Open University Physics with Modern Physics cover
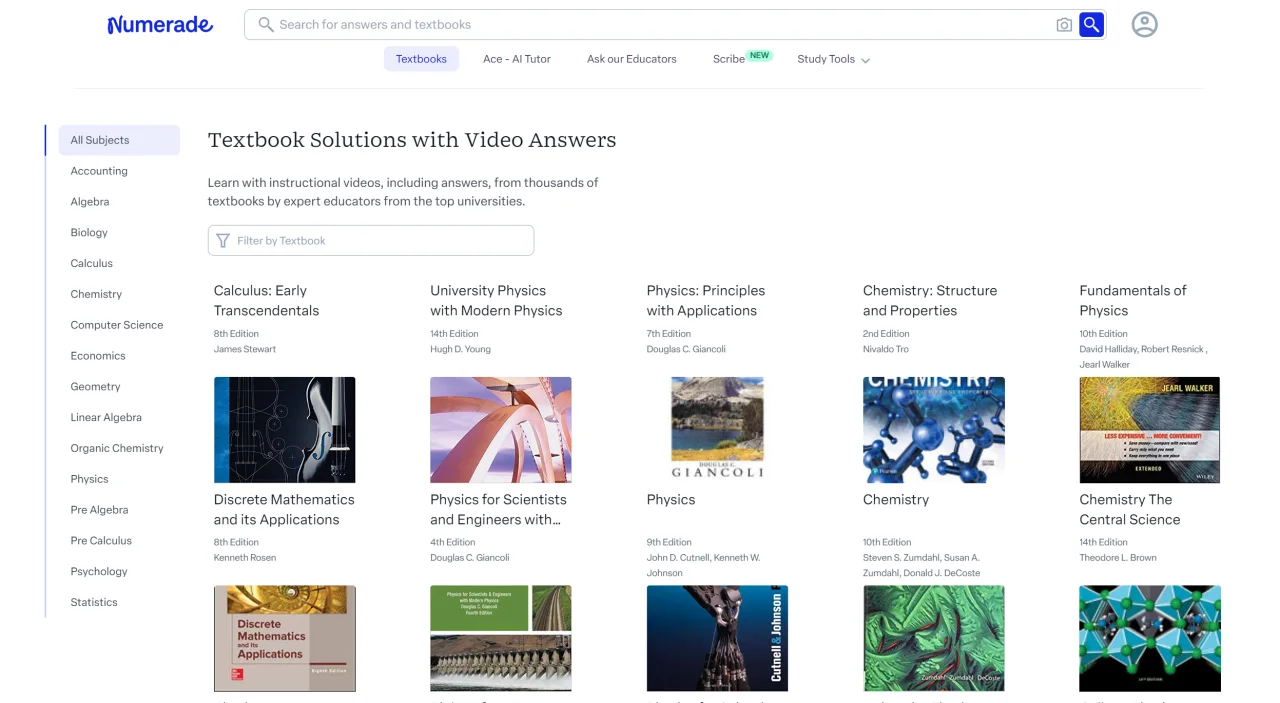This screenshot has height=703, width=1280. point(501,430)
